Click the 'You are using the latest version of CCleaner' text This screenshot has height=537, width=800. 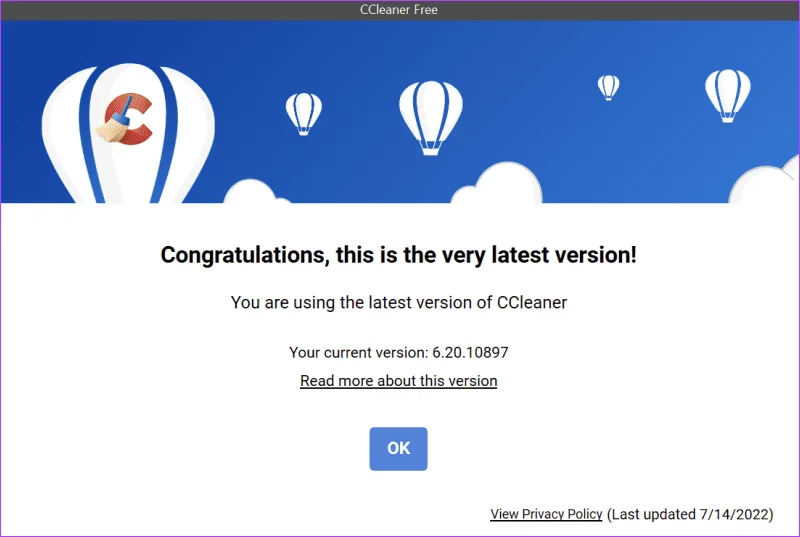(x=398, y=302)
